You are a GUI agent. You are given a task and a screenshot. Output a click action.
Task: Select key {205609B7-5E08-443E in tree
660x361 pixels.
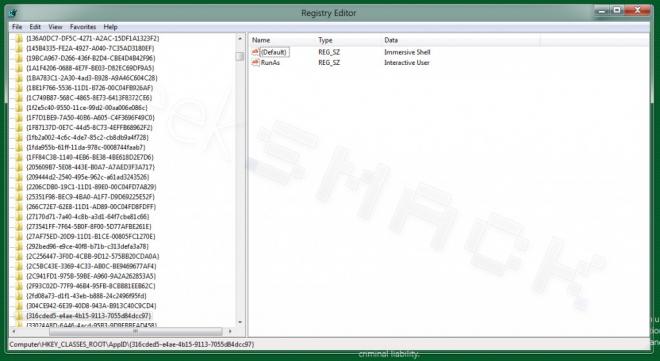coord(90,167)
